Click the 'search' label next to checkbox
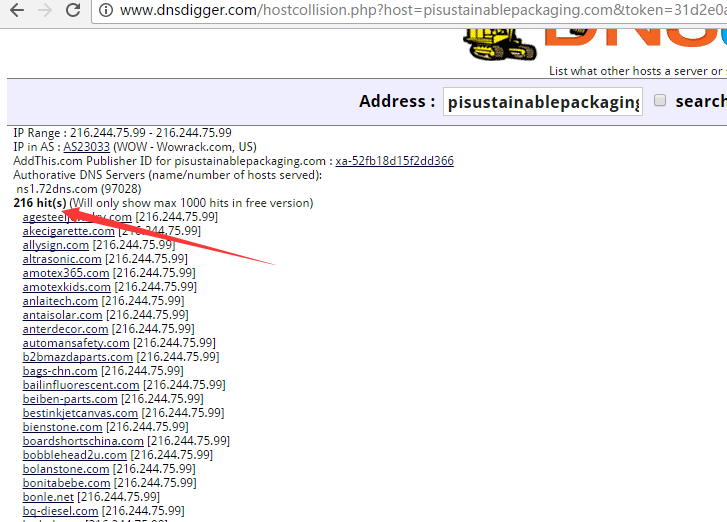727x522 pixels. (700, 101)
